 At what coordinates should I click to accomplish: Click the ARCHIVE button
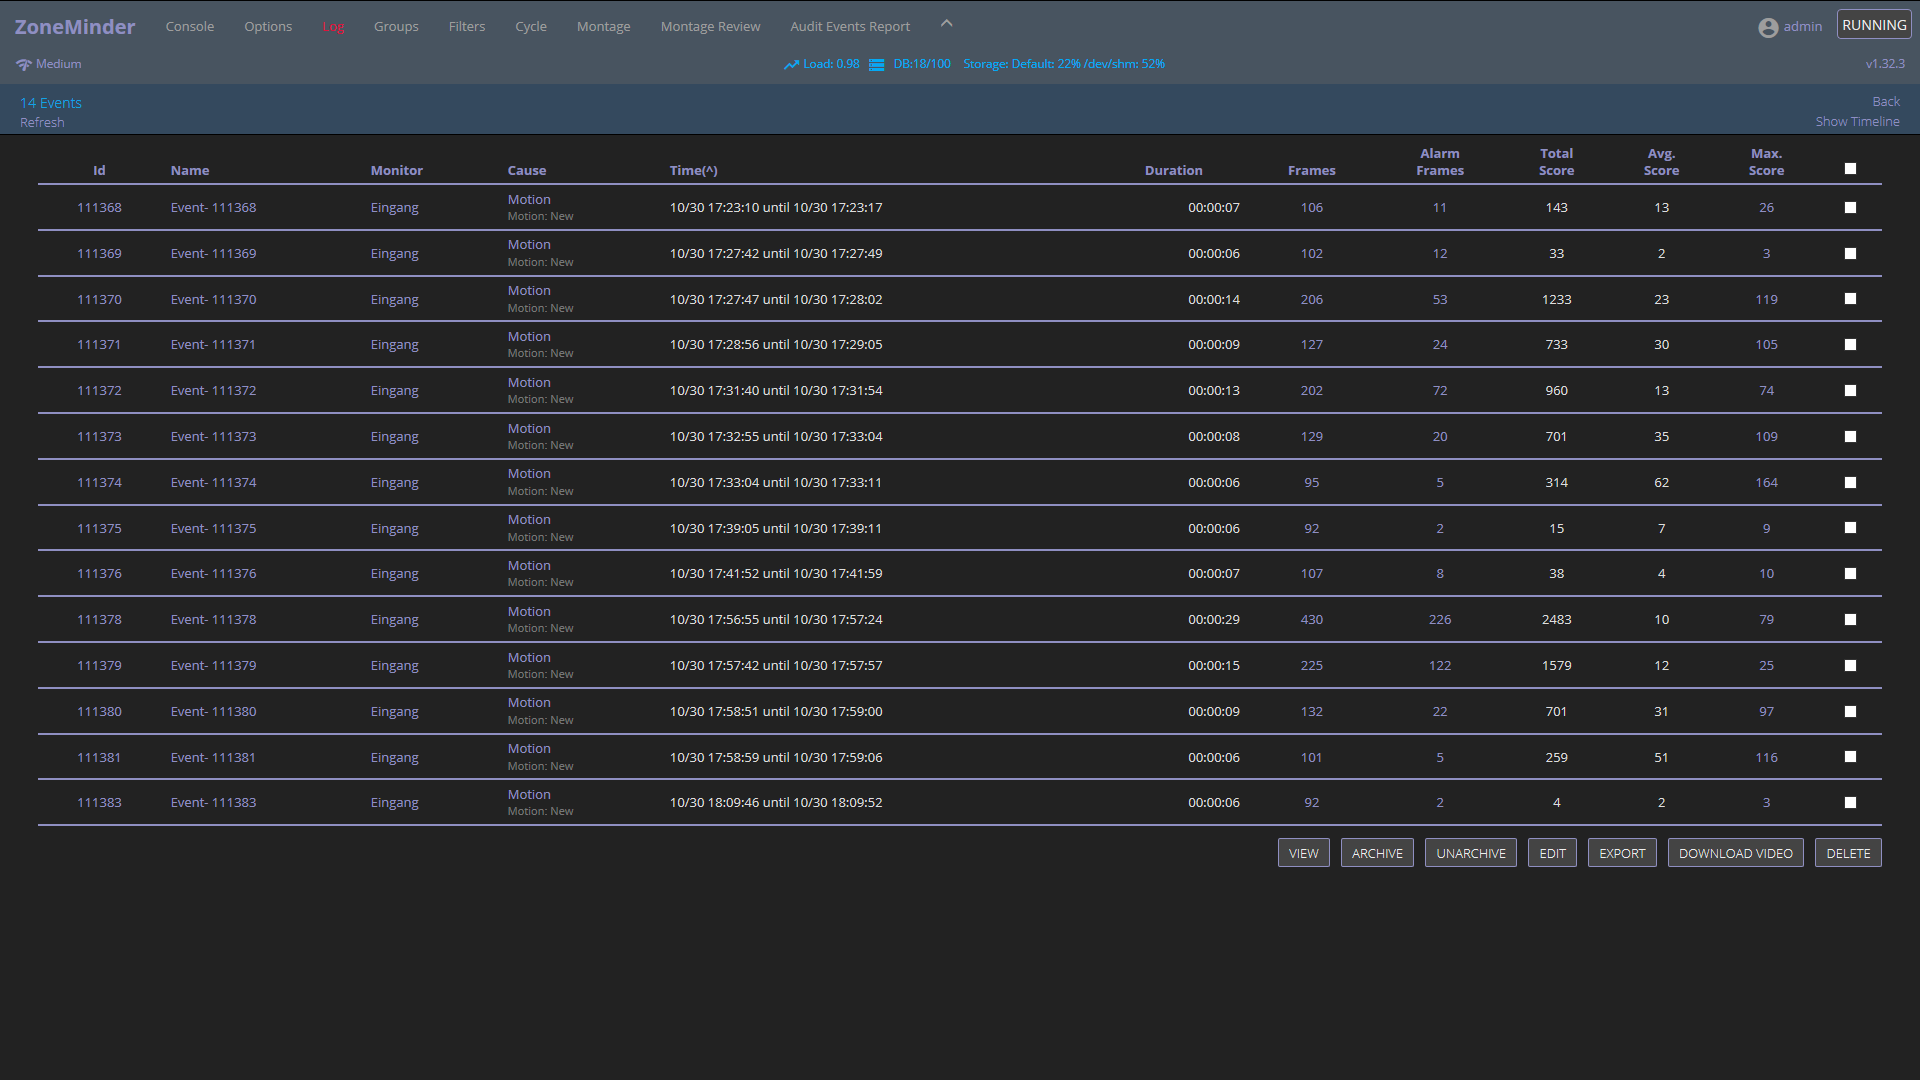pos(1377,853)
